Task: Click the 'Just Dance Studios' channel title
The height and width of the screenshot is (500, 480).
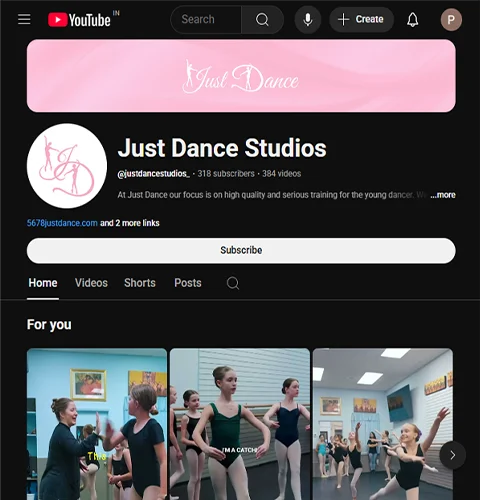Action: (222, 148)
